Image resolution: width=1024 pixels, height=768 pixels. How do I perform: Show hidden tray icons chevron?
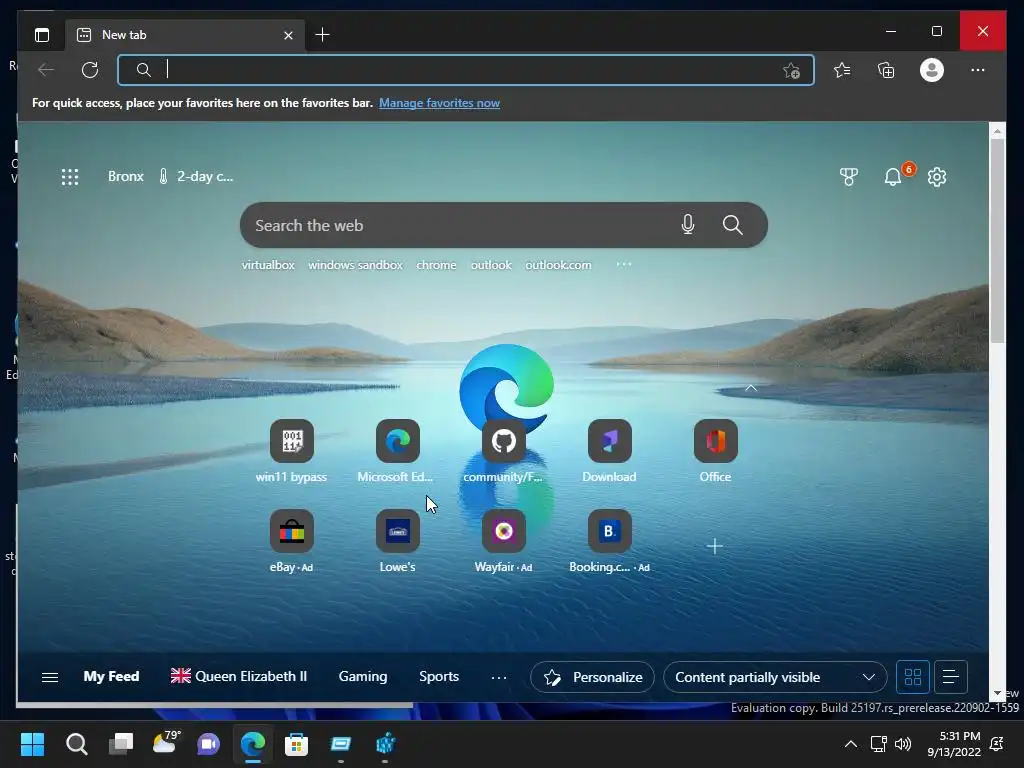(851, 744)
